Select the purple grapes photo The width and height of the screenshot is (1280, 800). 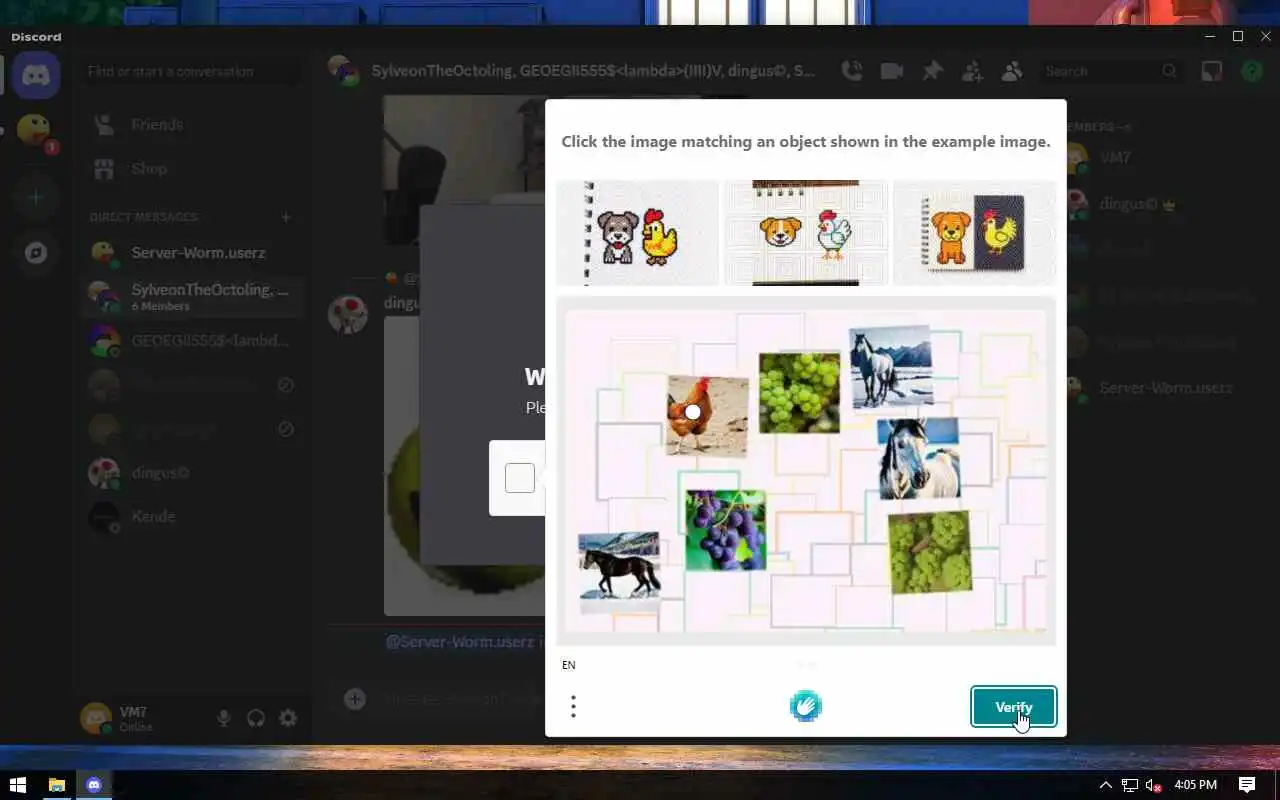(x=726, y=530)
